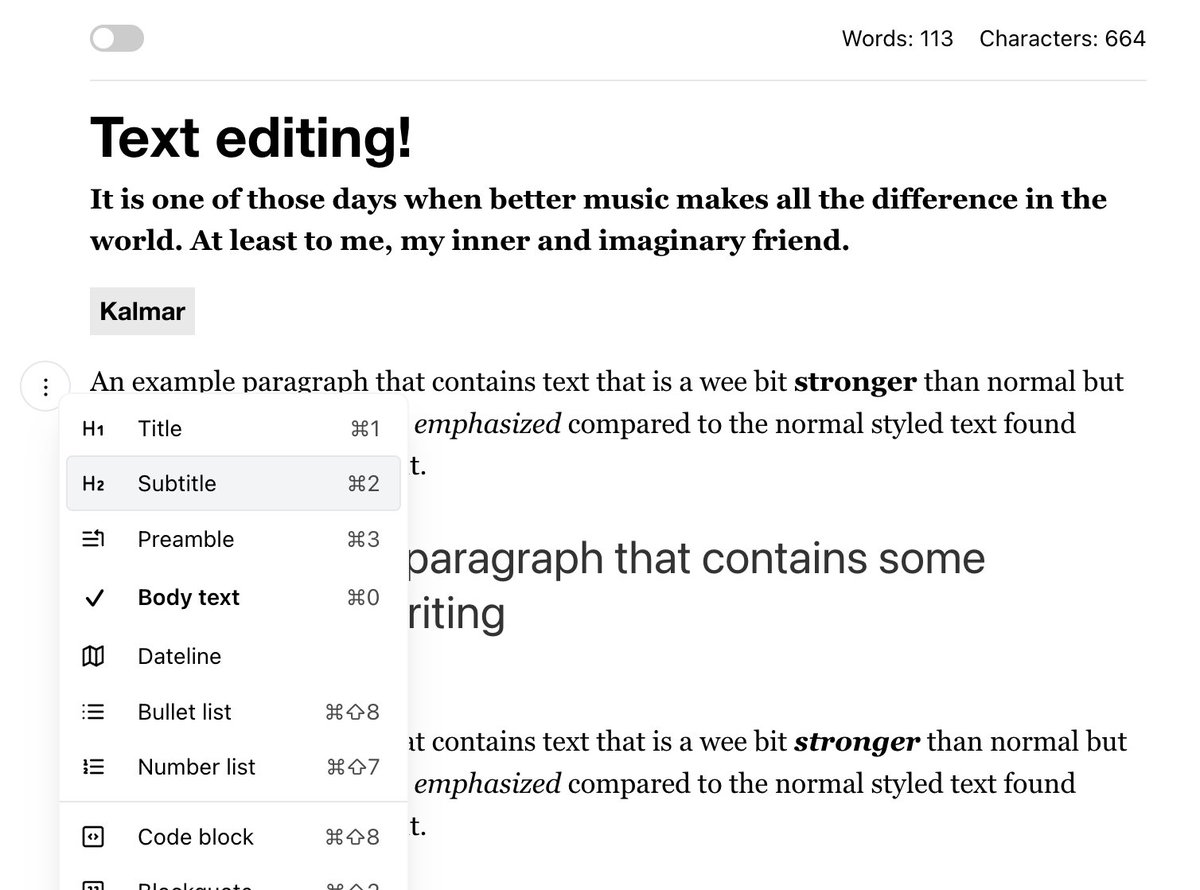Pick Preamble in the menu
This screenshot has height=890, width=1200.
point(233,540)
